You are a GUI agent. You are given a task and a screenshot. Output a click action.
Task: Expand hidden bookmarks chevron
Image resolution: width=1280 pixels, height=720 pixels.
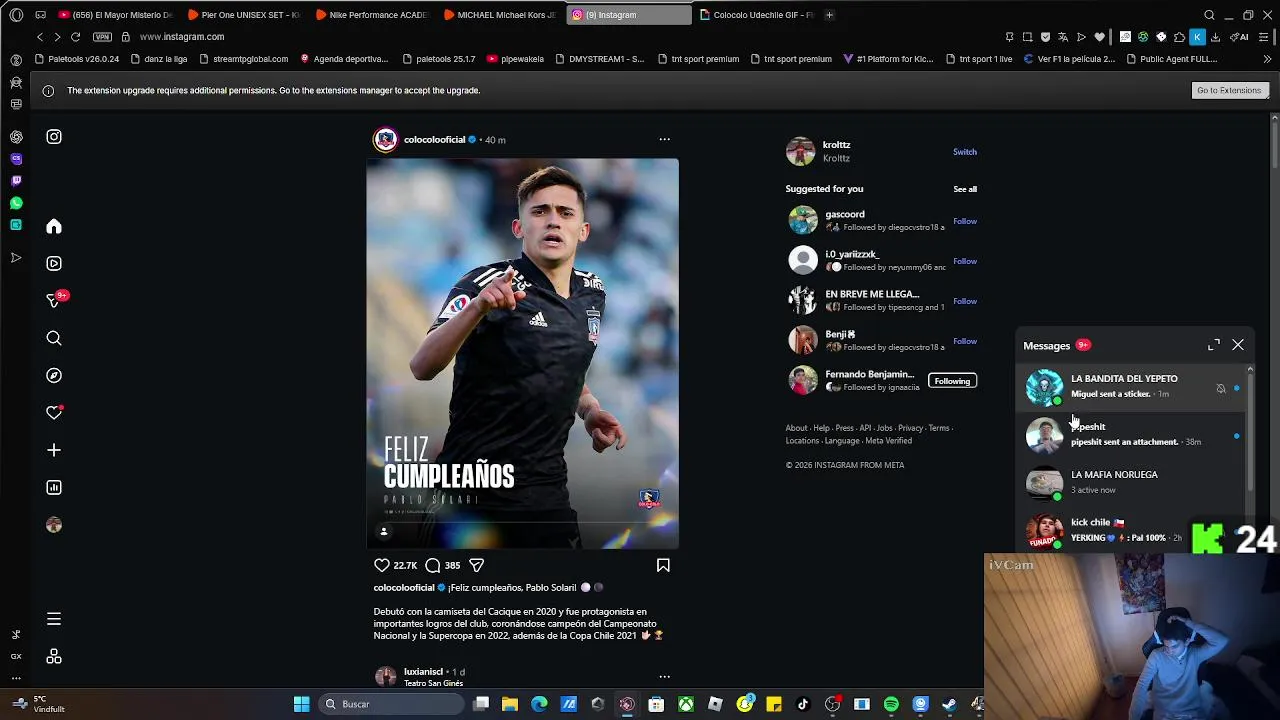click(1268, 59)
